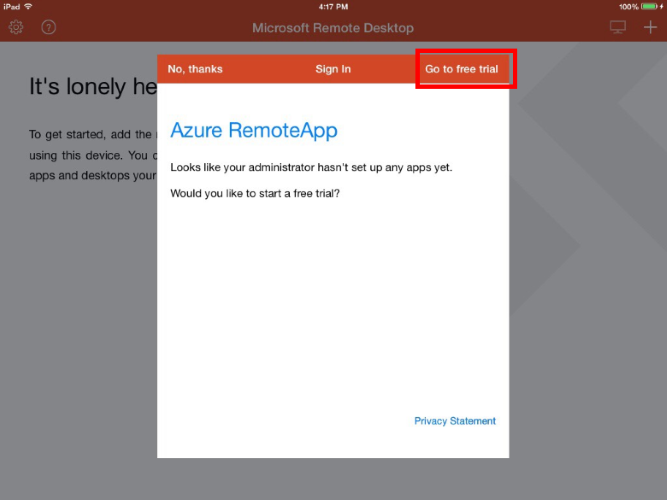Tap the iPad carrier label
Viewport: 667px width, 500px height.
coord(12,6)
